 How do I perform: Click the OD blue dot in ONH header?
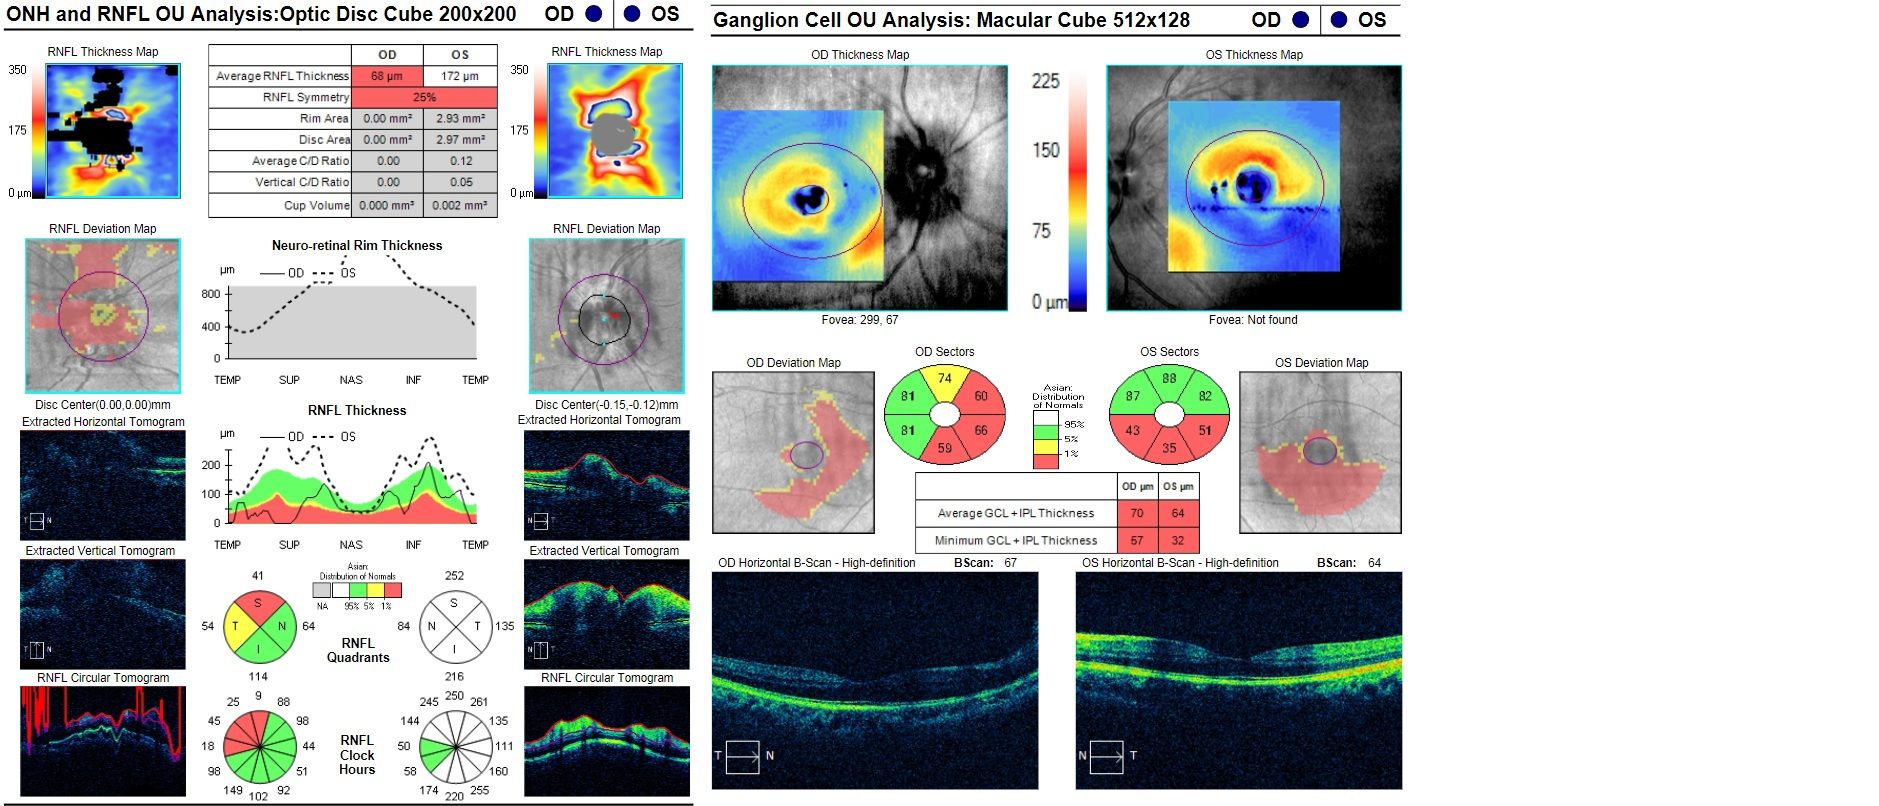[x=594, y=14]
